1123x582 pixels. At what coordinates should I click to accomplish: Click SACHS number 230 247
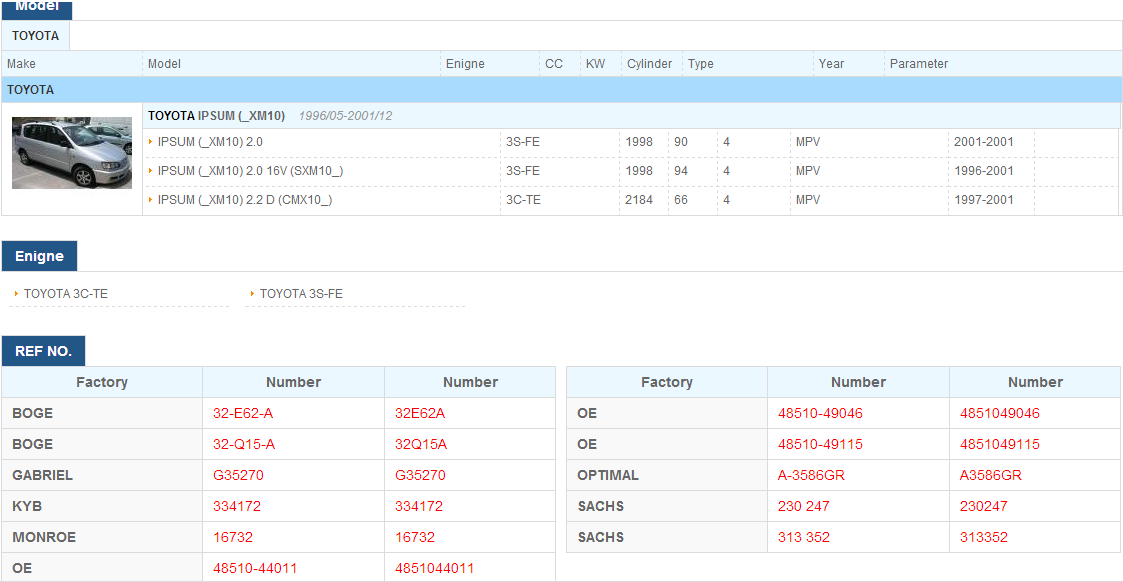[804, 506]
